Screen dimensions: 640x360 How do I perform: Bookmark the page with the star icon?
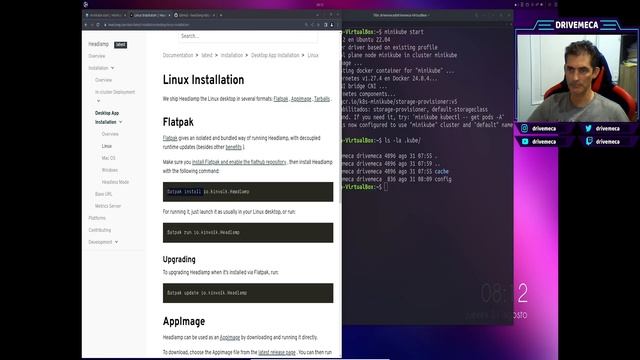click(318, 25)
